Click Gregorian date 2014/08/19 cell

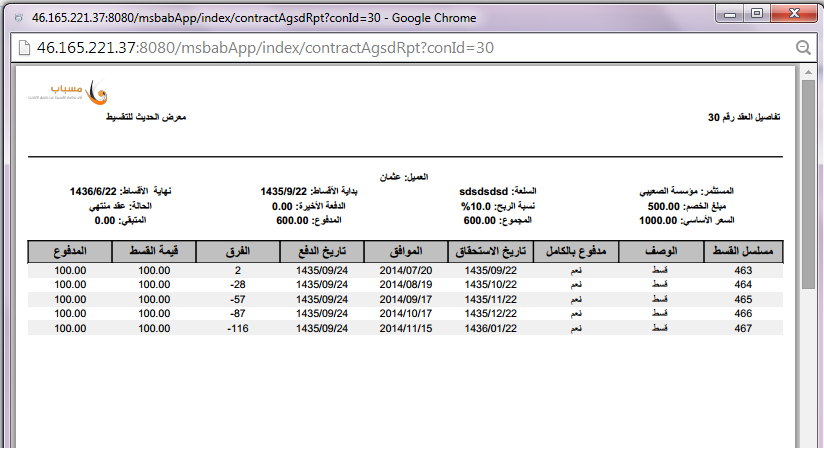coord(406,284)
